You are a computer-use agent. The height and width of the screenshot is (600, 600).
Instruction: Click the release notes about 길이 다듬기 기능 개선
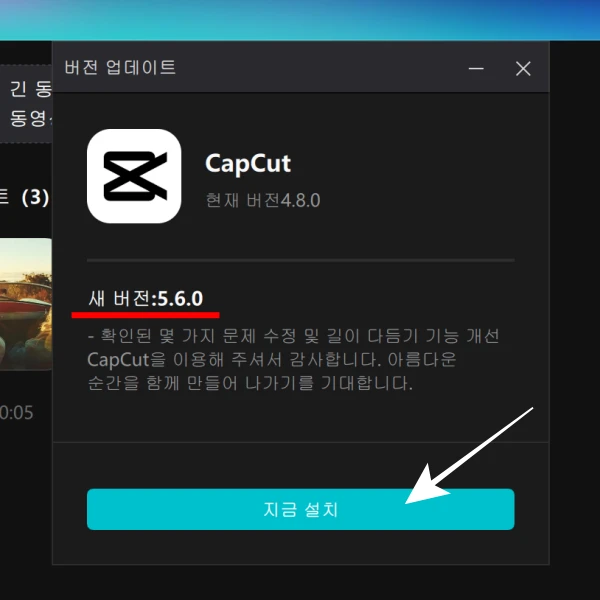click(293, 336)
